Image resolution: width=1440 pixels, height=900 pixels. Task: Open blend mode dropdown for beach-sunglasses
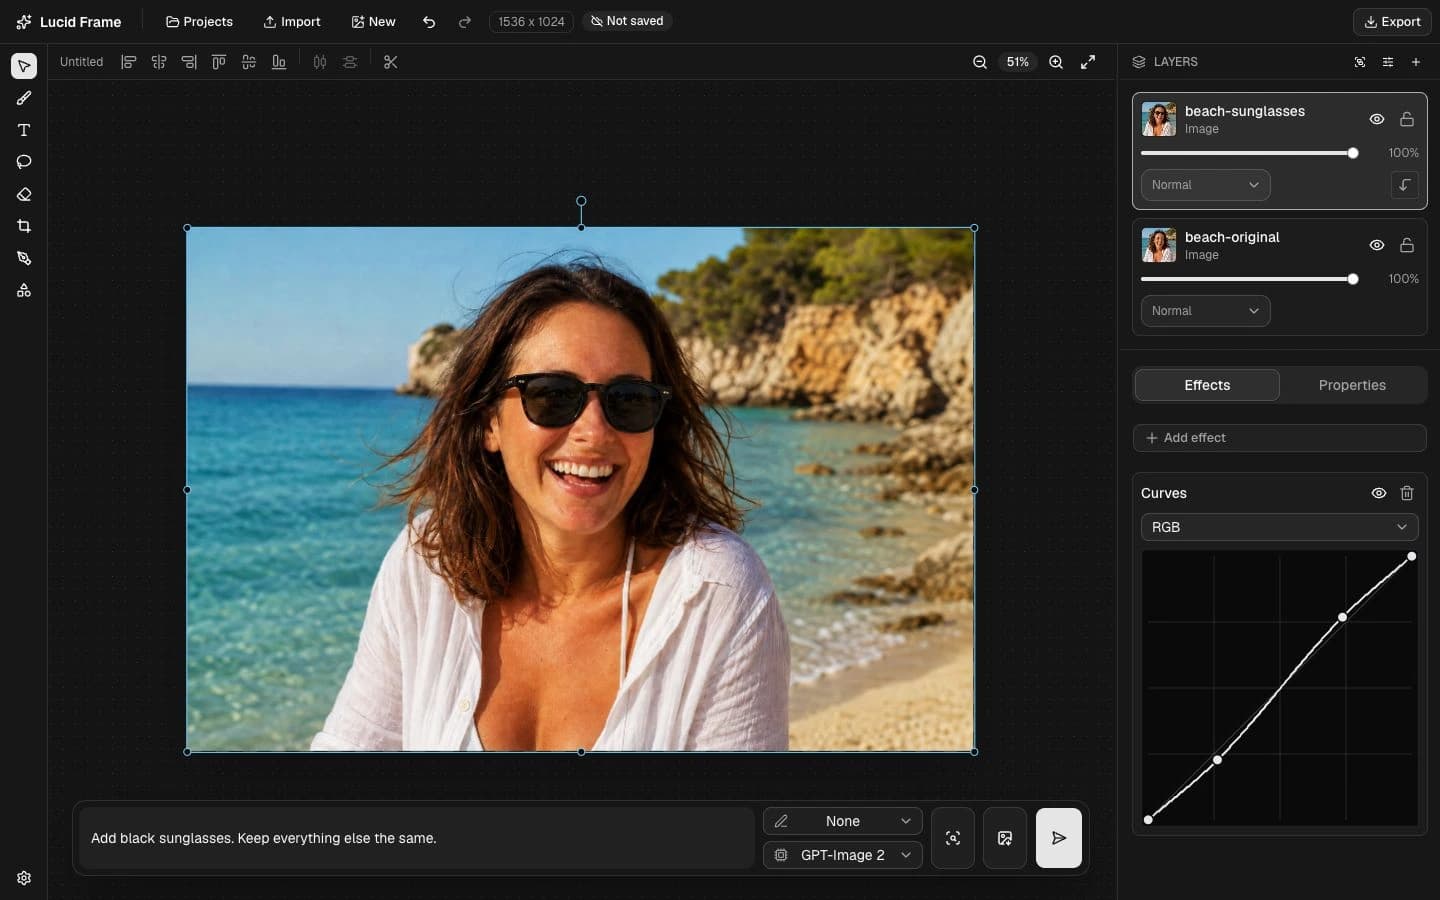[x=1206, y=185]
